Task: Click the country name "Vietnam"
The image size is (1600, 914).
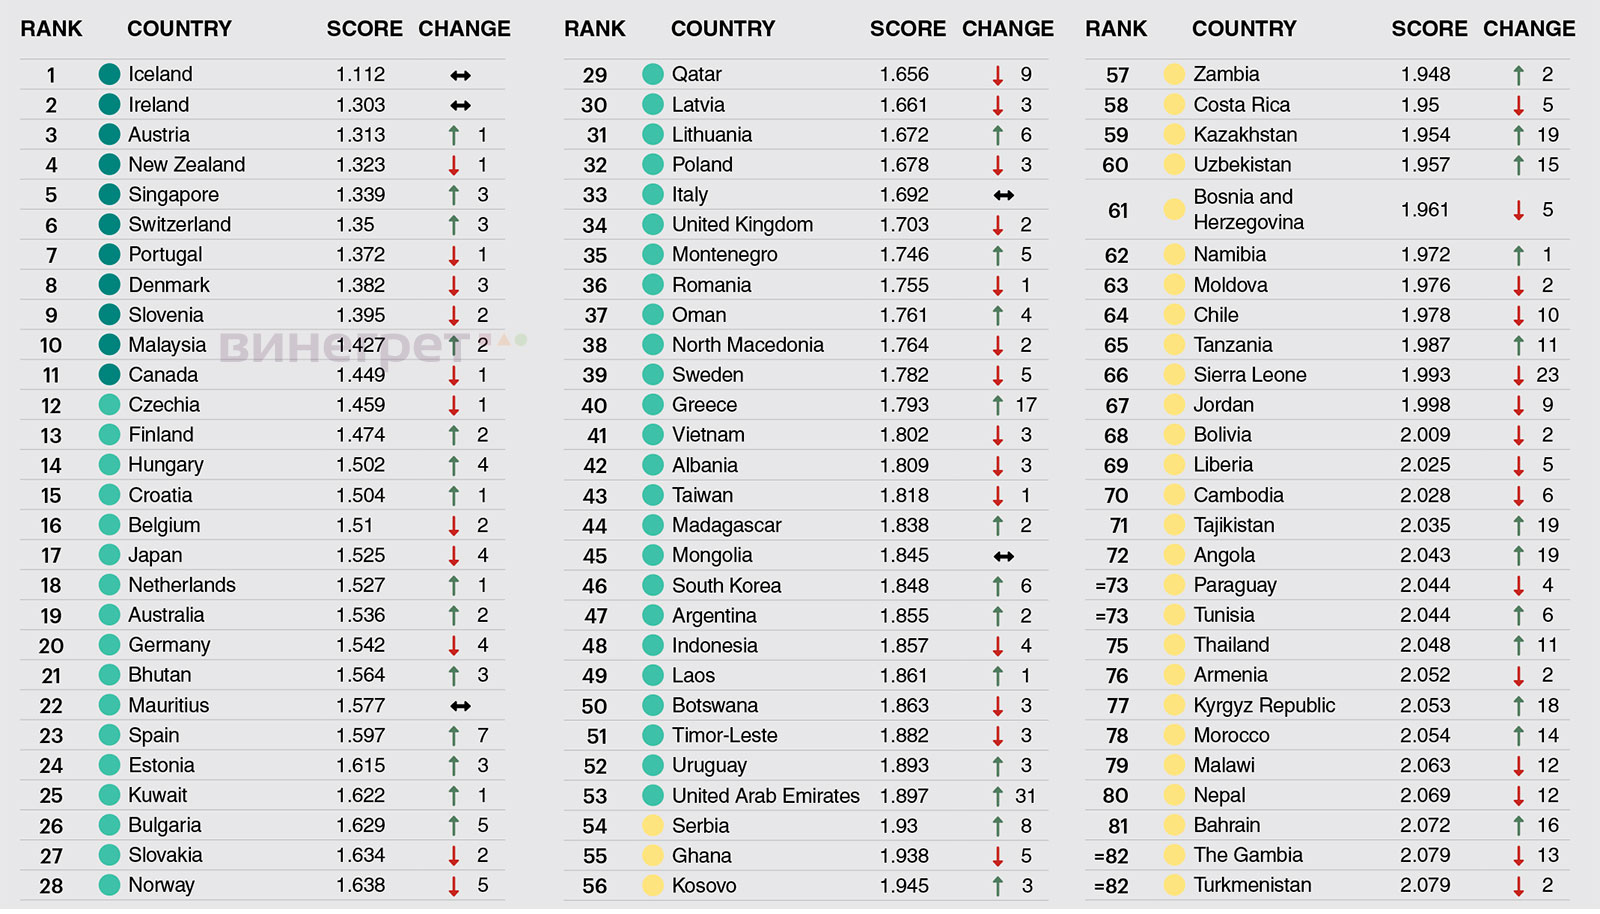Action: 708,435
